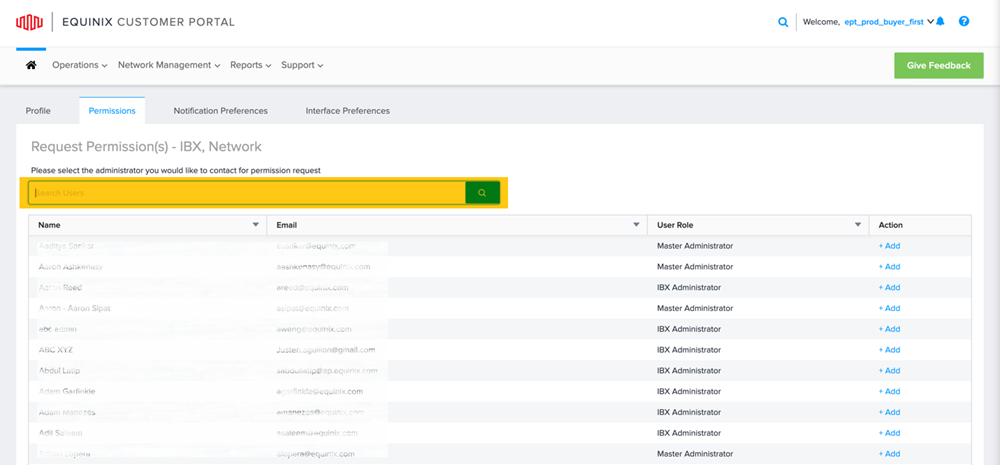Click Aaditya Sankar's Master Administrator role cell
The height and width of the screenshot is (466, 1000).
click(695, 246)
